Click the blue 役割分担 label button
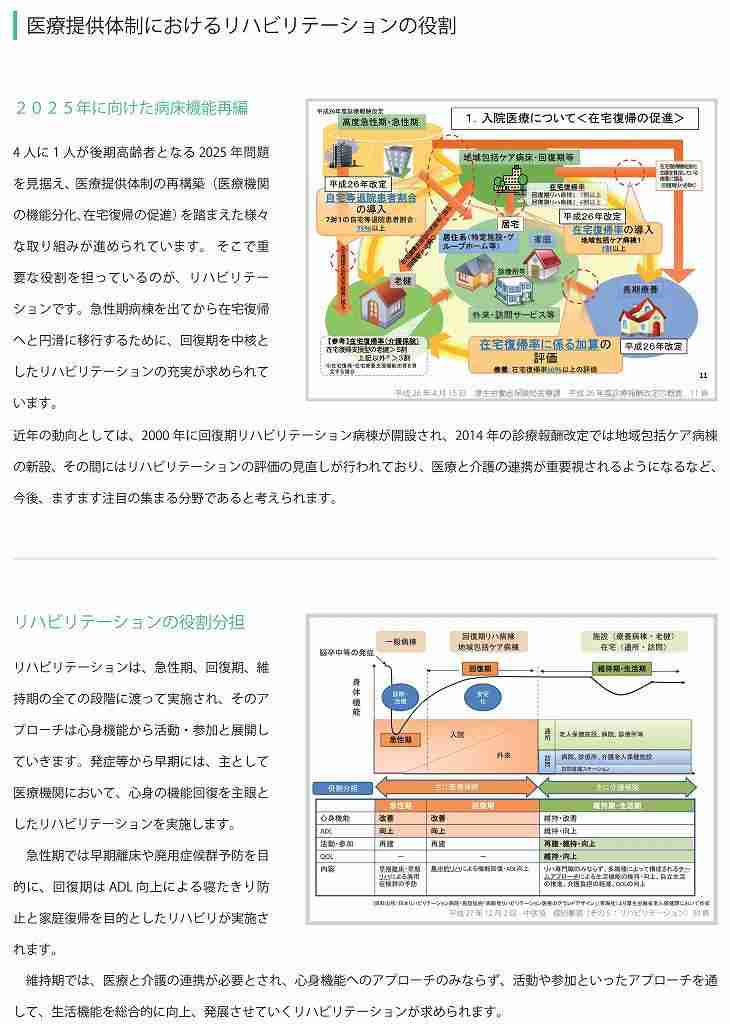Image resolution: width=730 pixels, height=1024 pixels. pos(343,788)
